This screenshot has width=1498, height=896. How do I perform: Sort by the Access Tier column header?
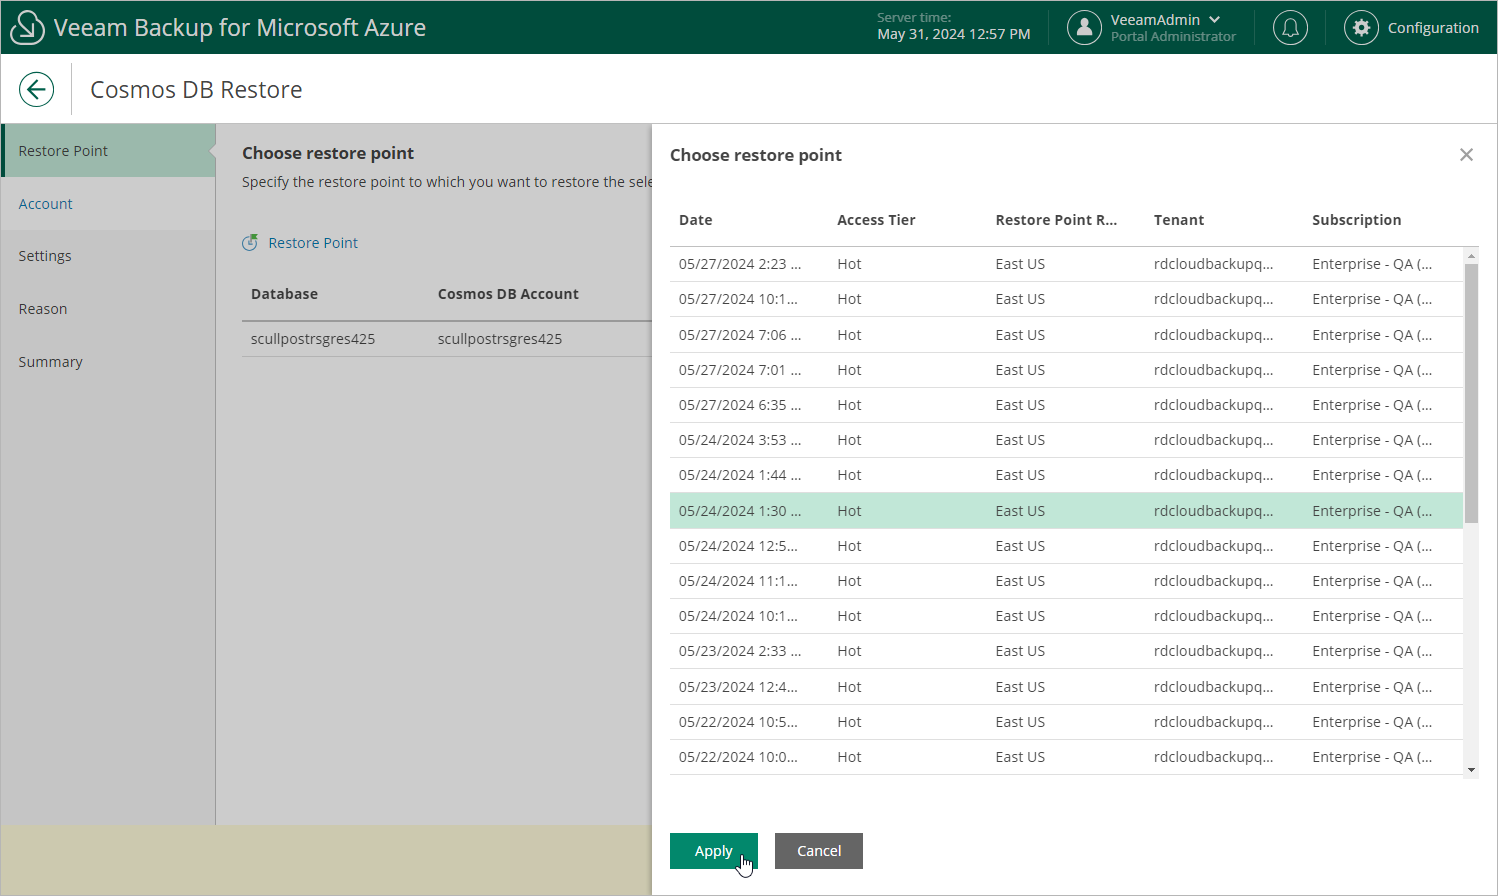(876, 220)
